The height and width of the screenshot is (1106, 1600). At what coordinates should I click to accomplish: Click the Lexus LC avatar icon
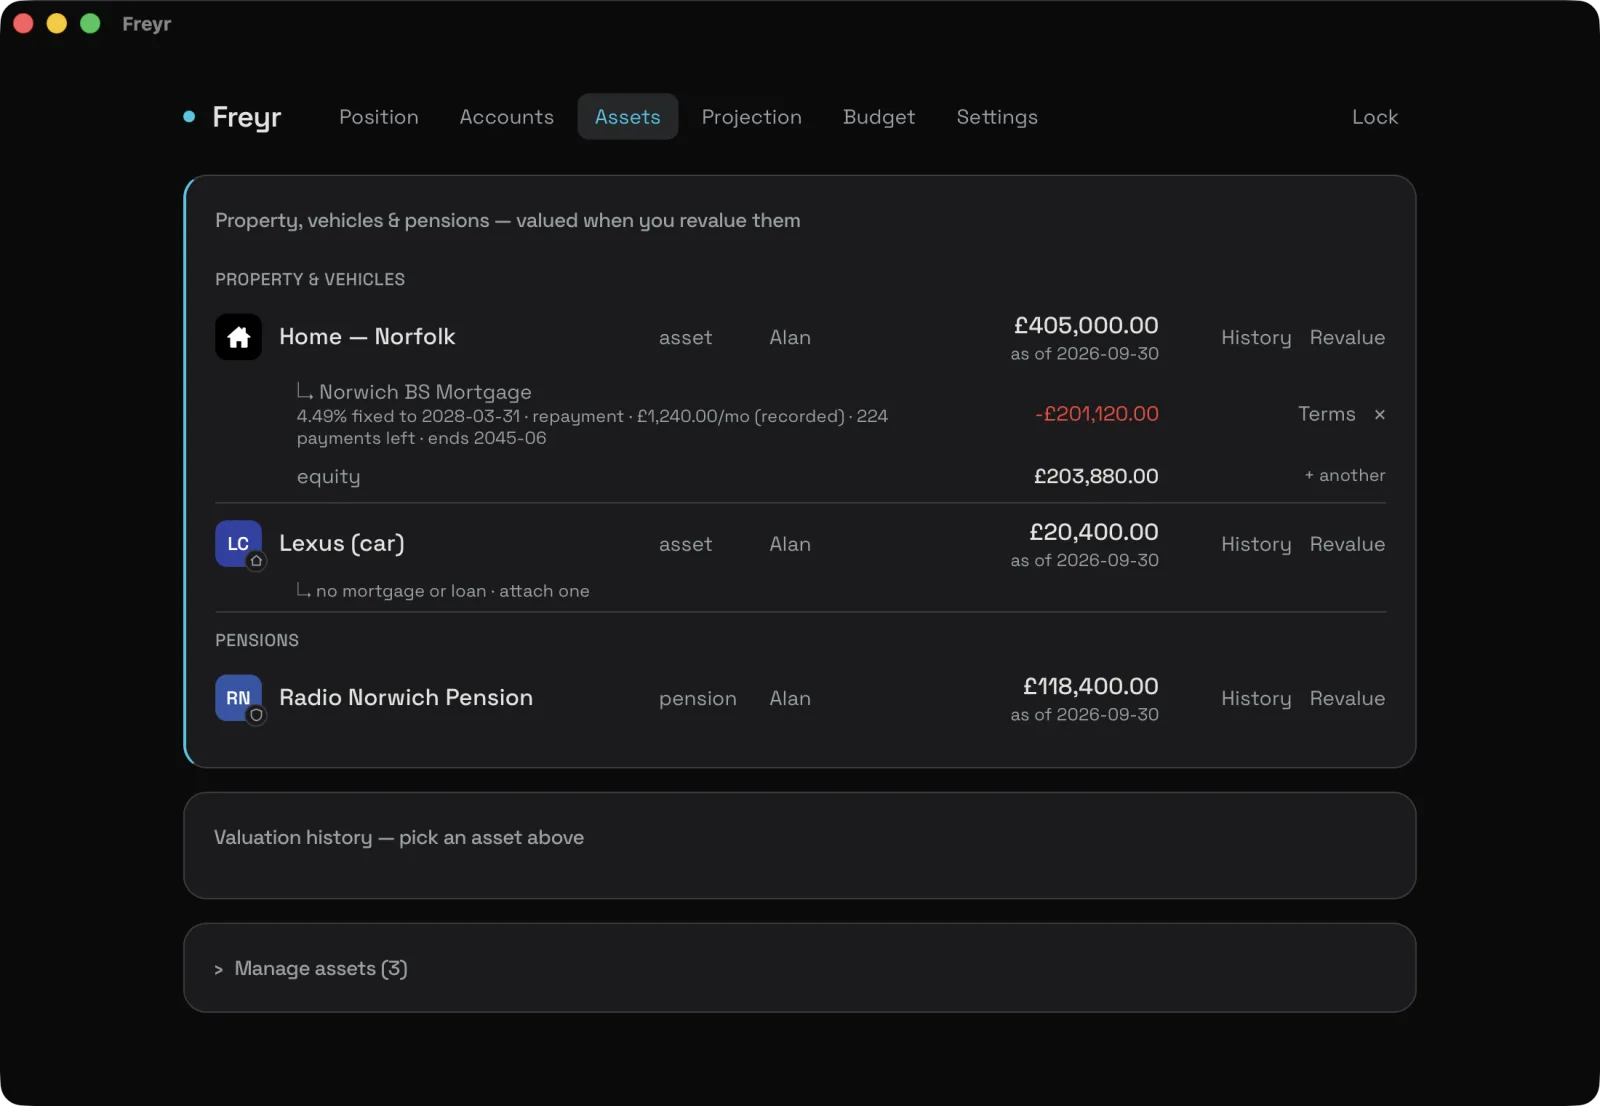pyautogui.click(x=238, y=544)
